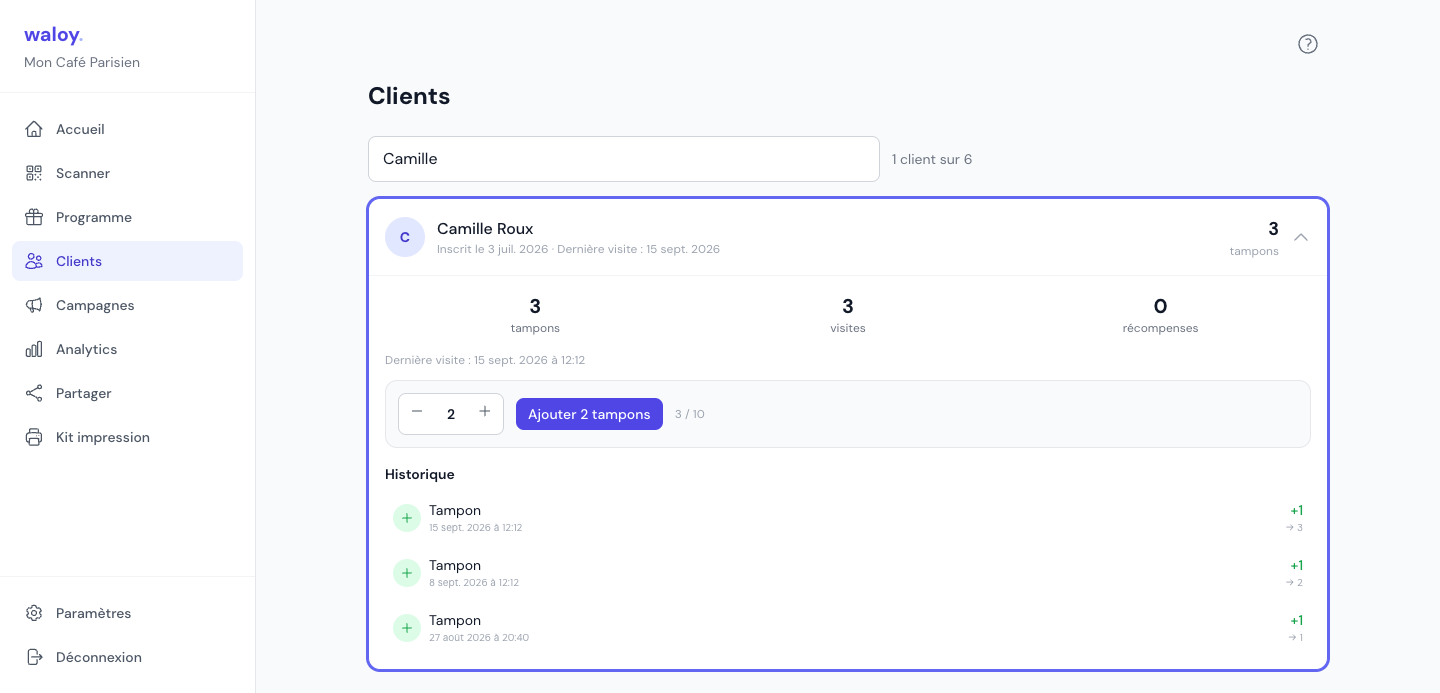Decrease tampon count with minus button

(417, 412)
